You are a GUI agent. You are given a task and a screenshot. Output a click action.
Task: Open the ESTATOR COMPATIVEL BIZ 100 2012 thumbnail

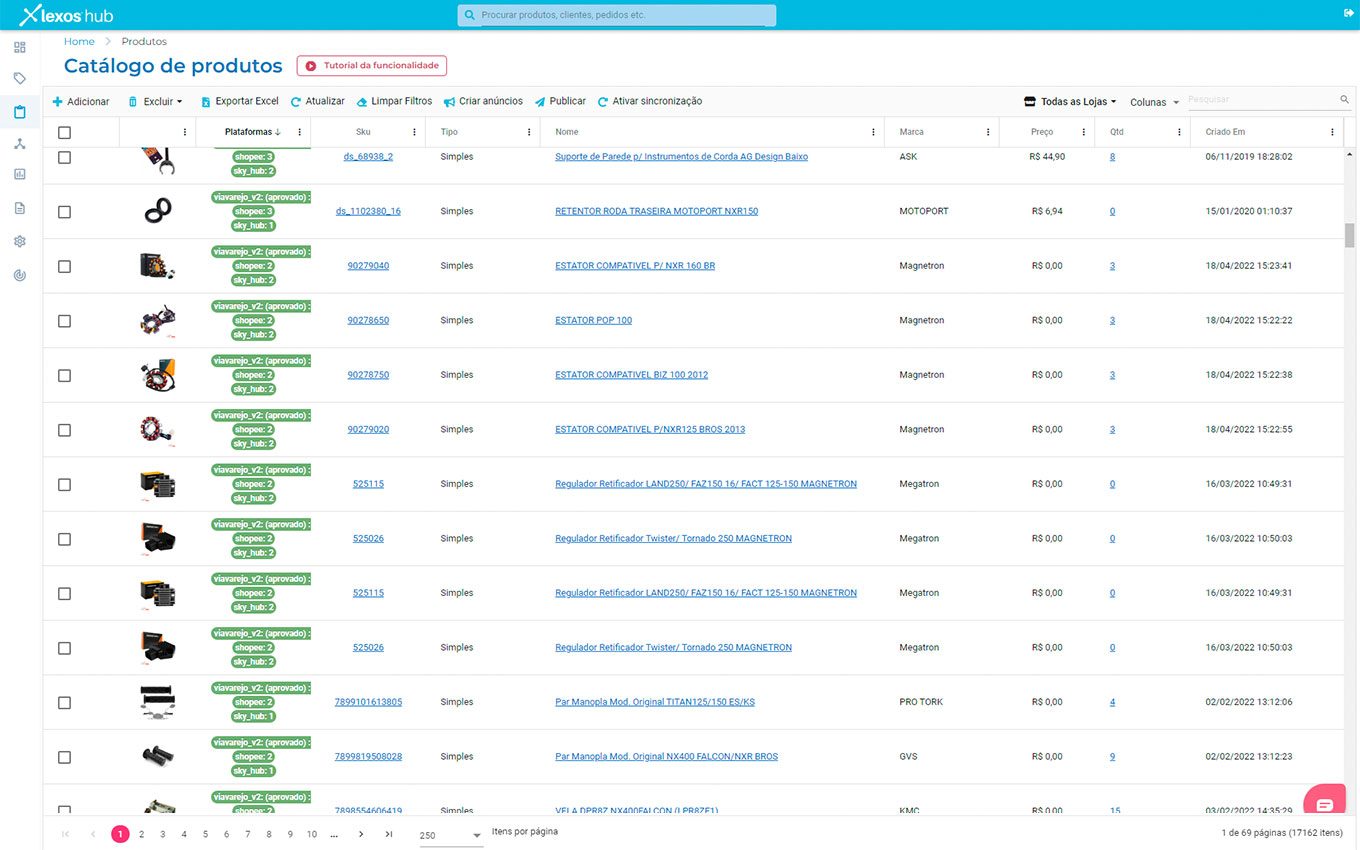[158, 375]
